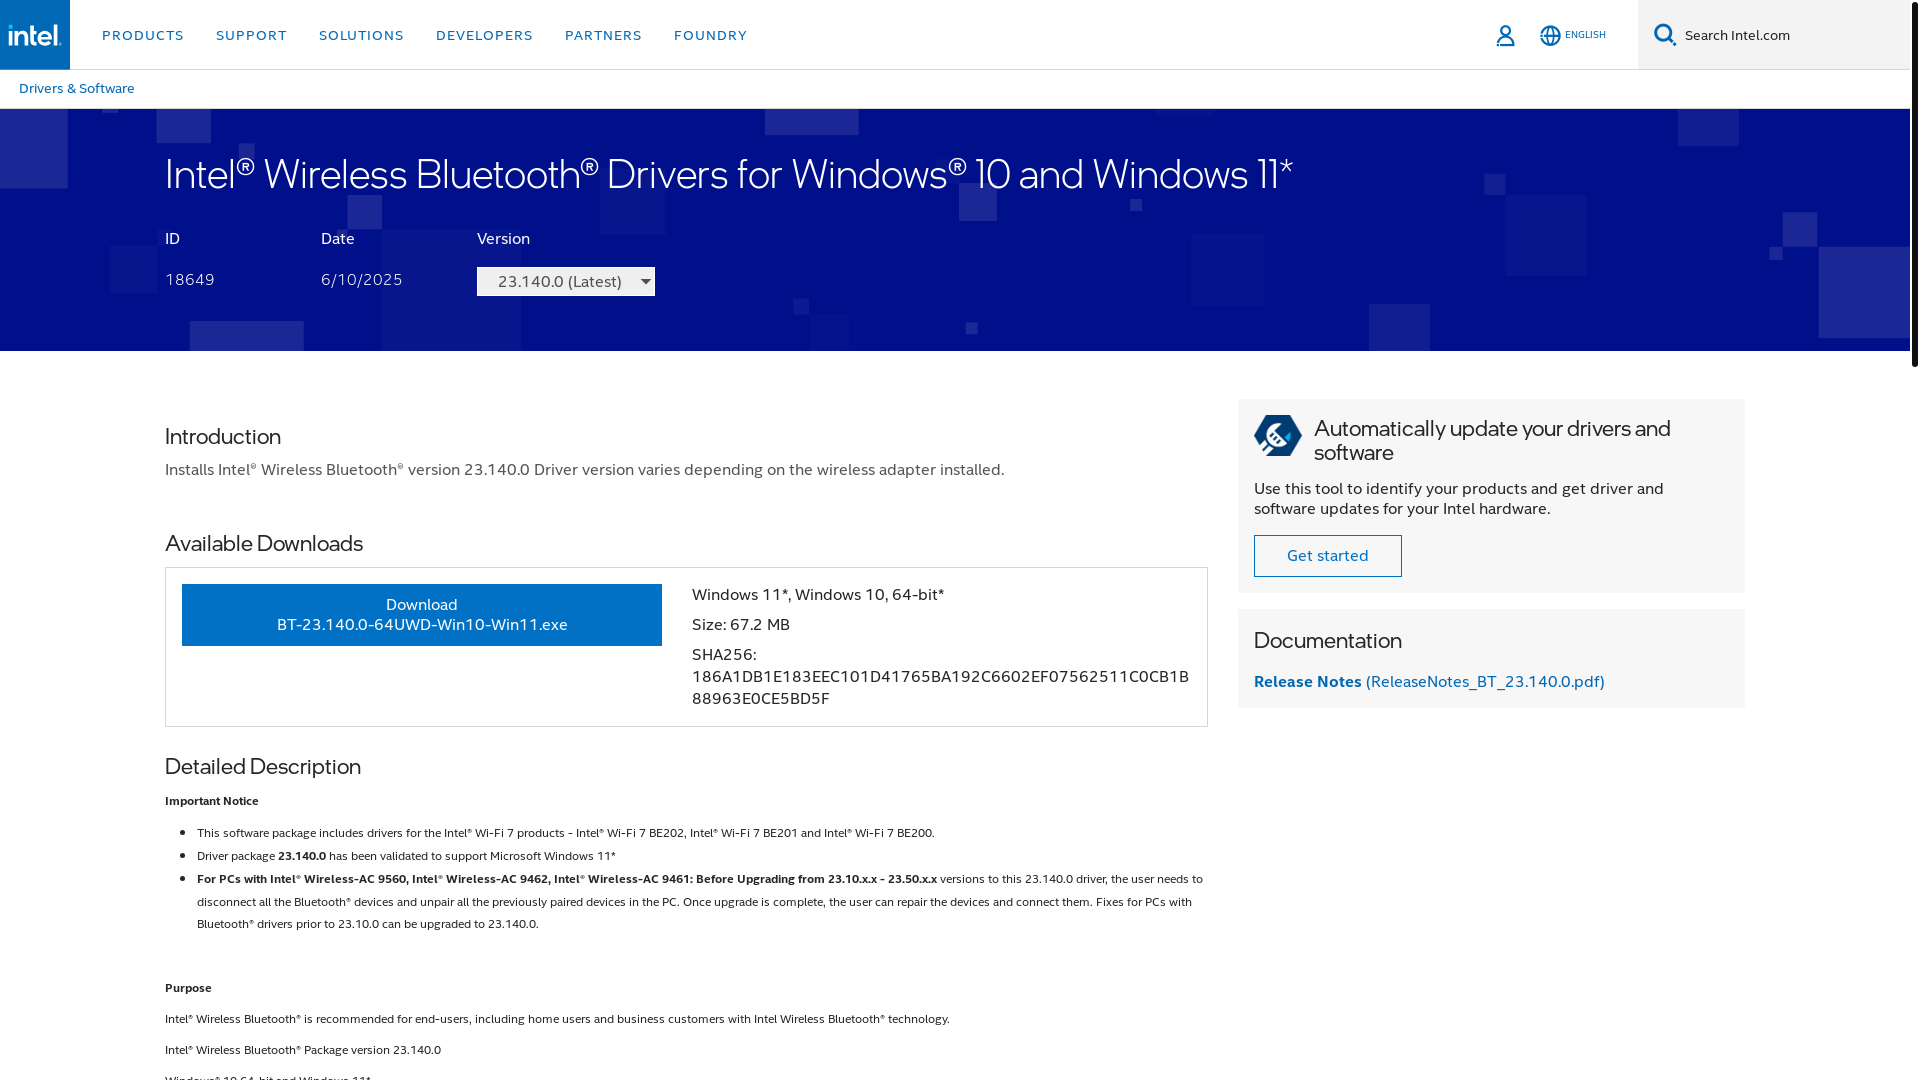
Task: Click the Purpose label
Action: [x=188, y=988]
